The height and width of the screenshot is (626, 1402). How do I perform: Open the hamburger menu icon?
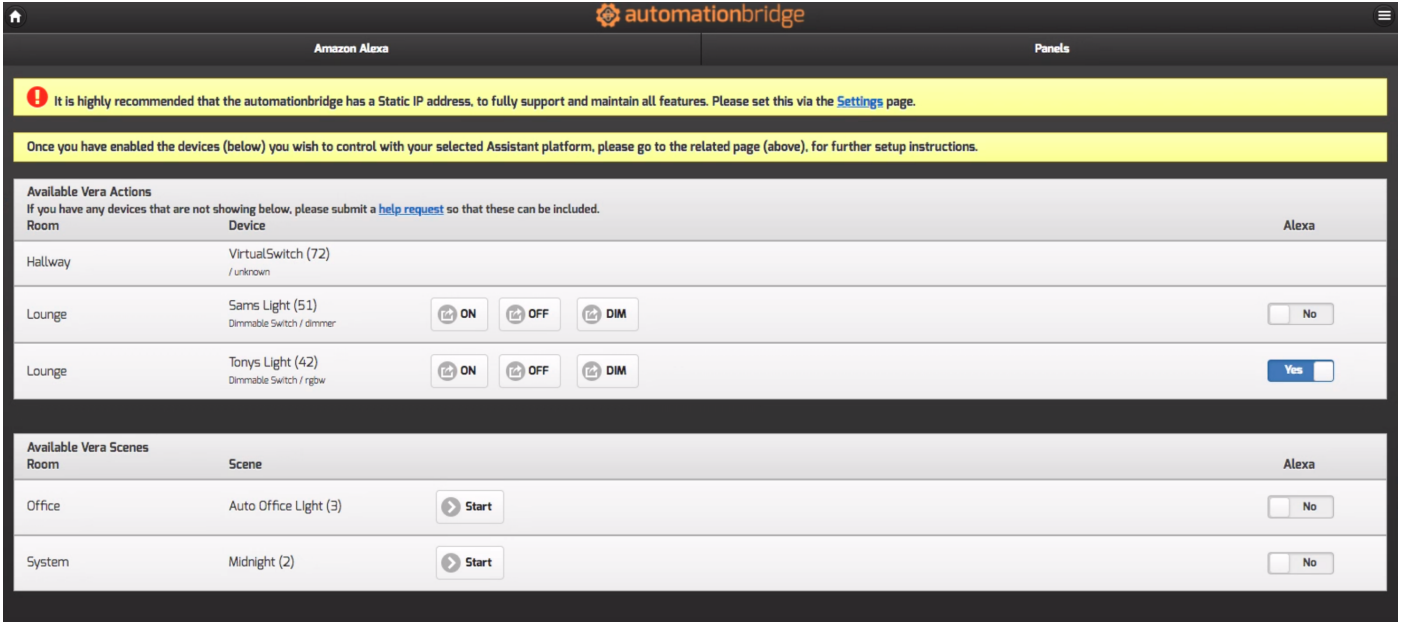tap(1384, 16)
